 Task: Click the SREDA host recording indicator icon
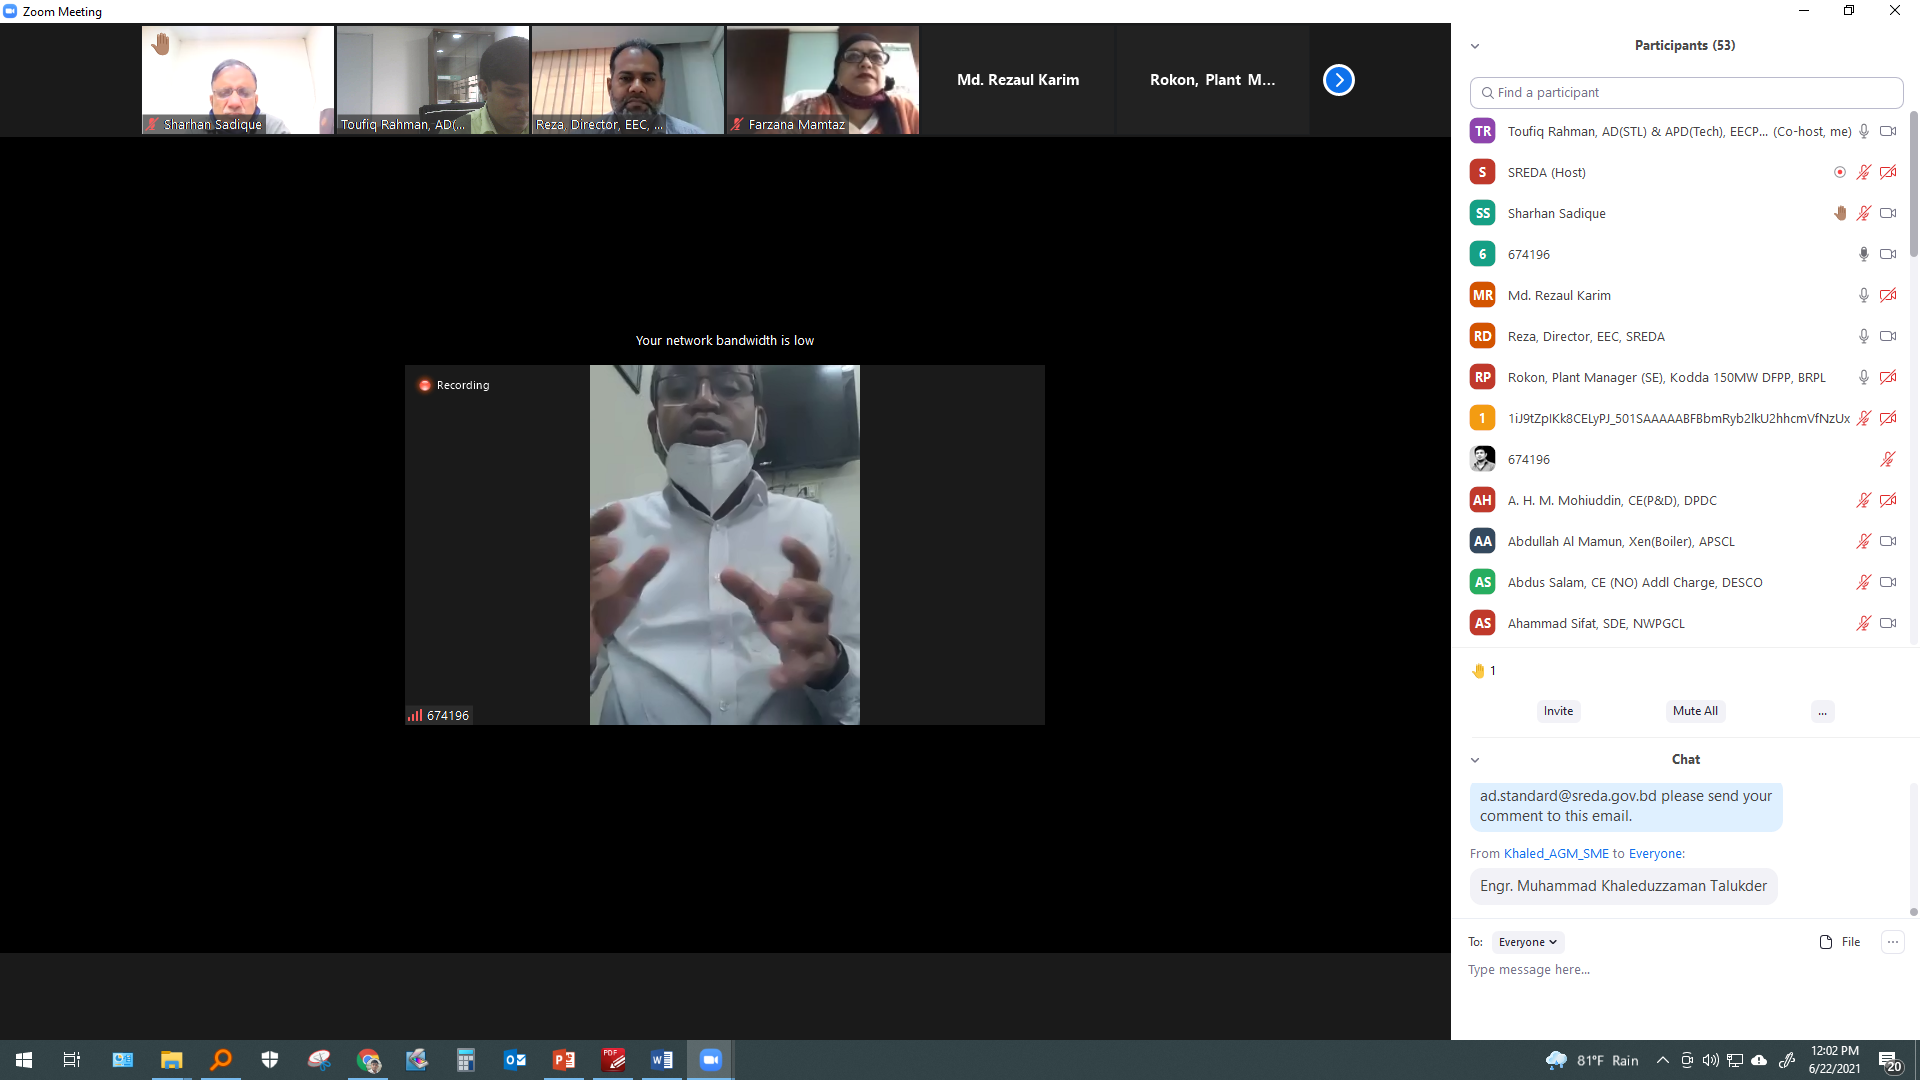tap(1839, 172)
